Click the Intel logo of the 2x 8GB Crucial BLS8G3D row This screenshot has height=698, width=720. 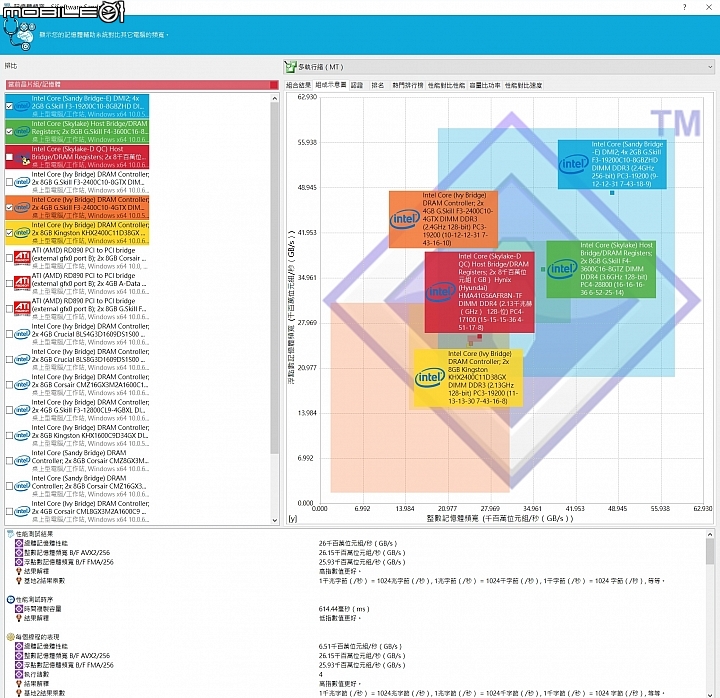pos(22,360)
